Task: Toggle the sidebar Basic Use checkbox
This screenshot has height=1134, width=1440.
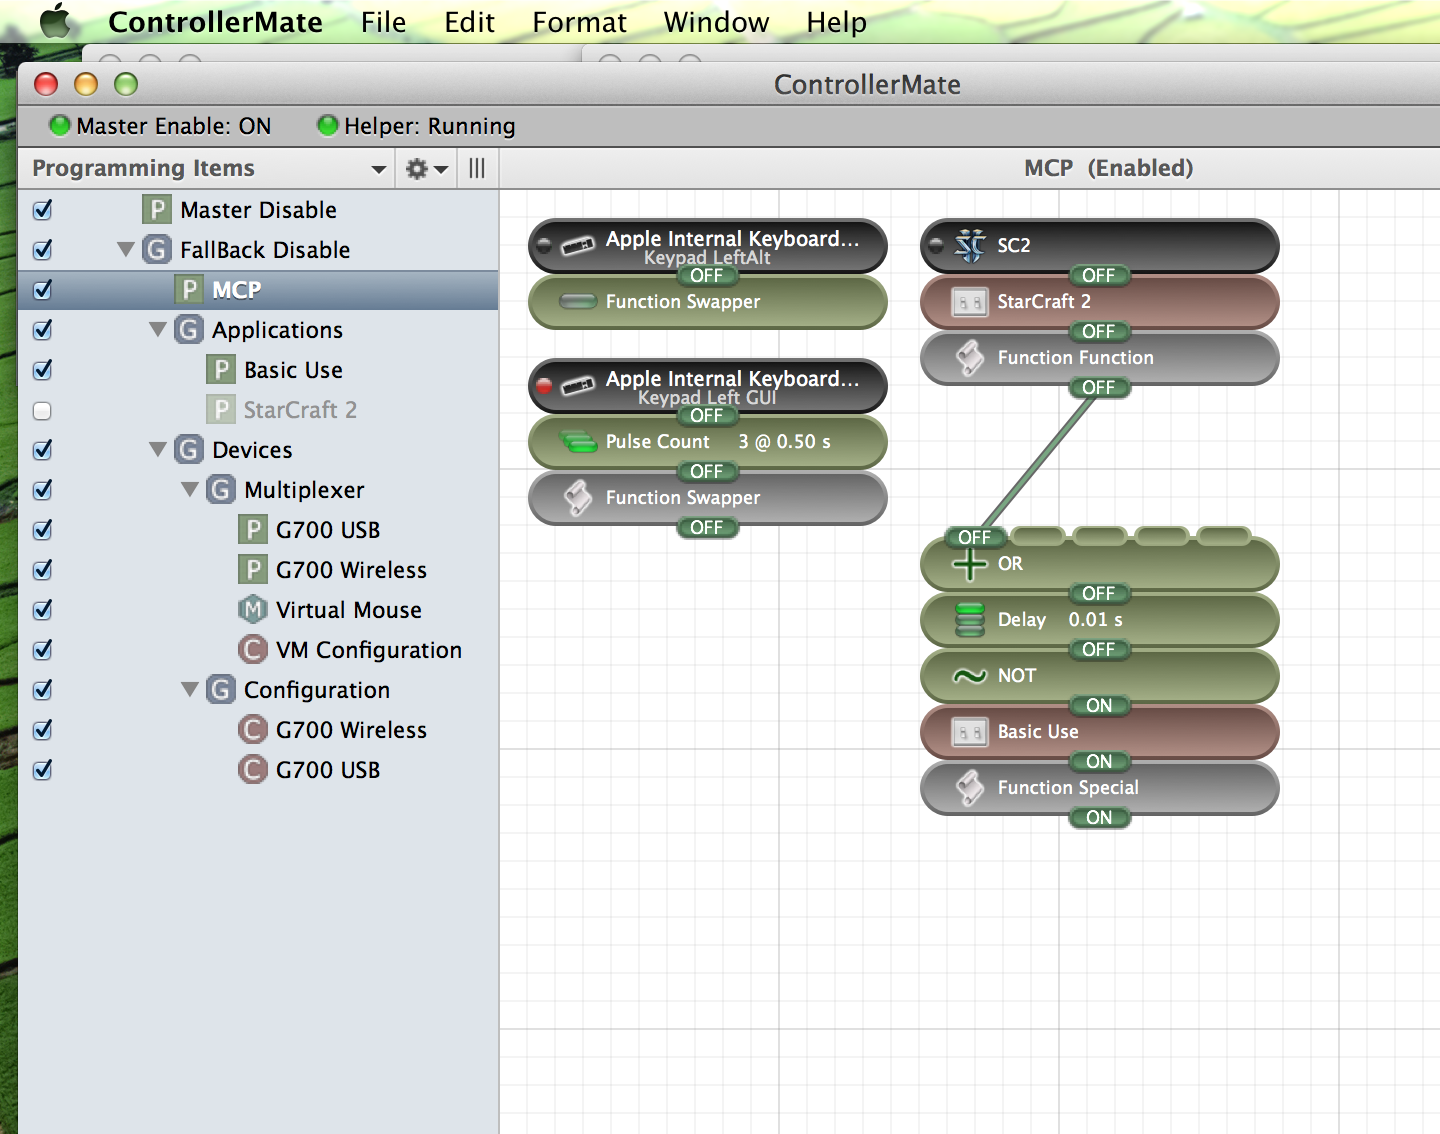Action: tap(42, 370)
